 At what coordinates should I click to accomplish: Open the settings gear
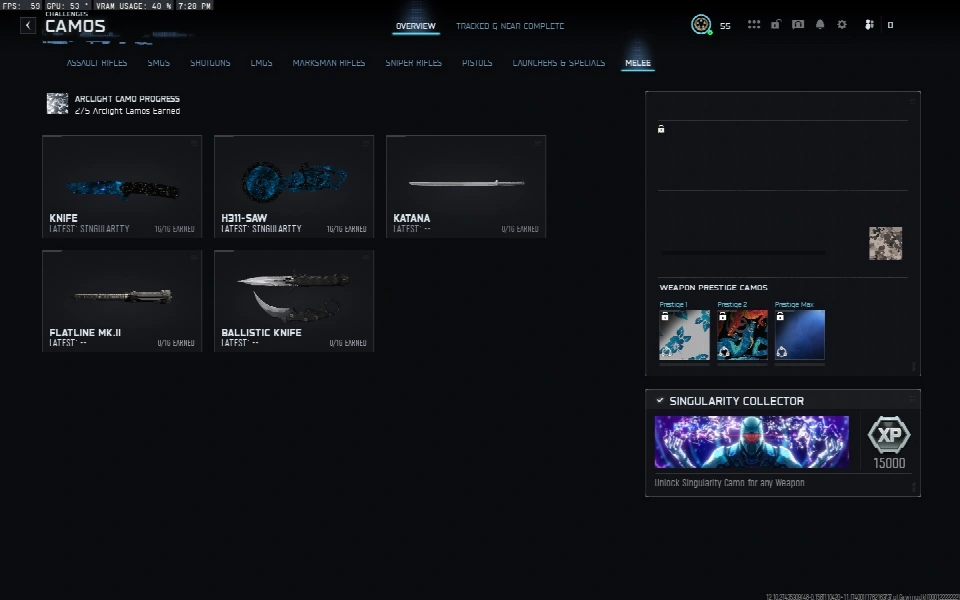coord(842,24)
